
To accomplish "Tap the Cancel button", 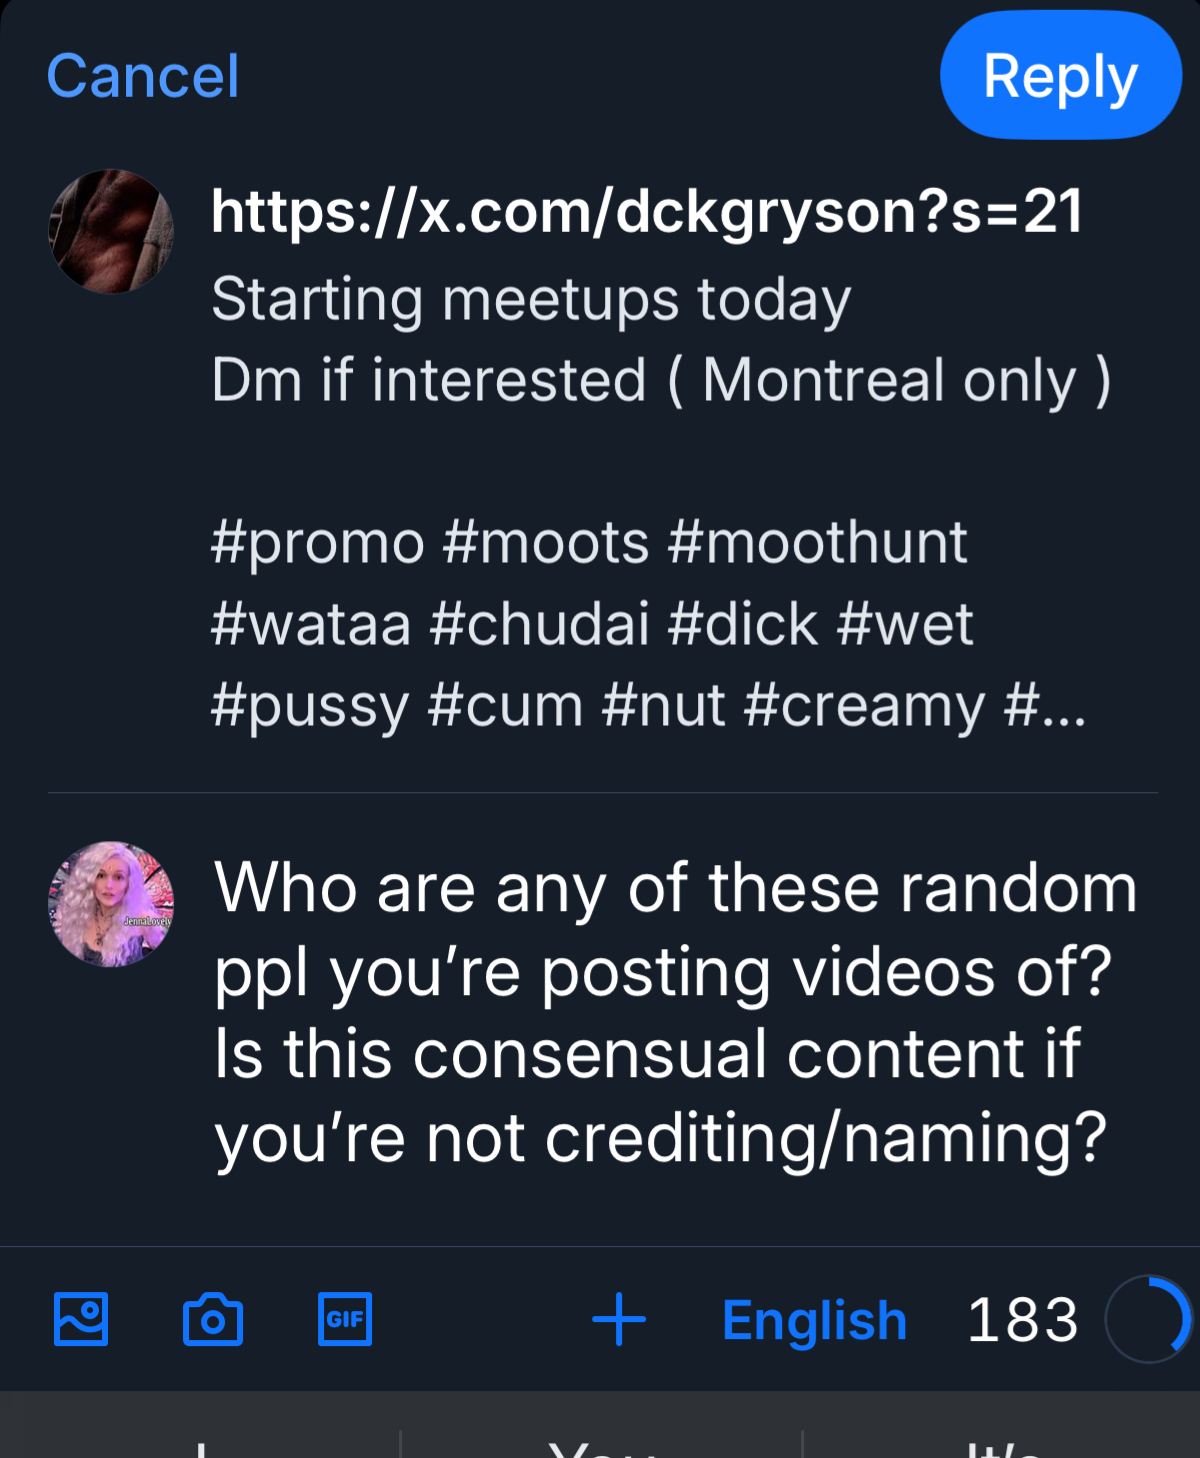I will [143, 76].
